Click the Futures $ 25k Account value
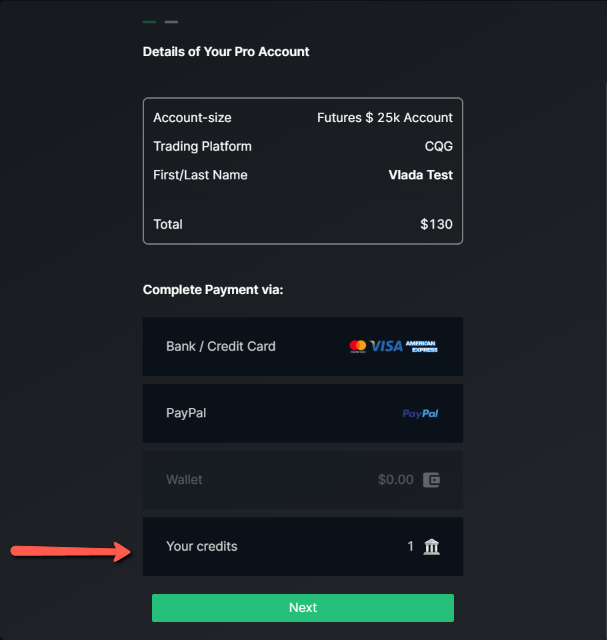The width and height of the screenshot is (607, 640). [x=385, y=118]
